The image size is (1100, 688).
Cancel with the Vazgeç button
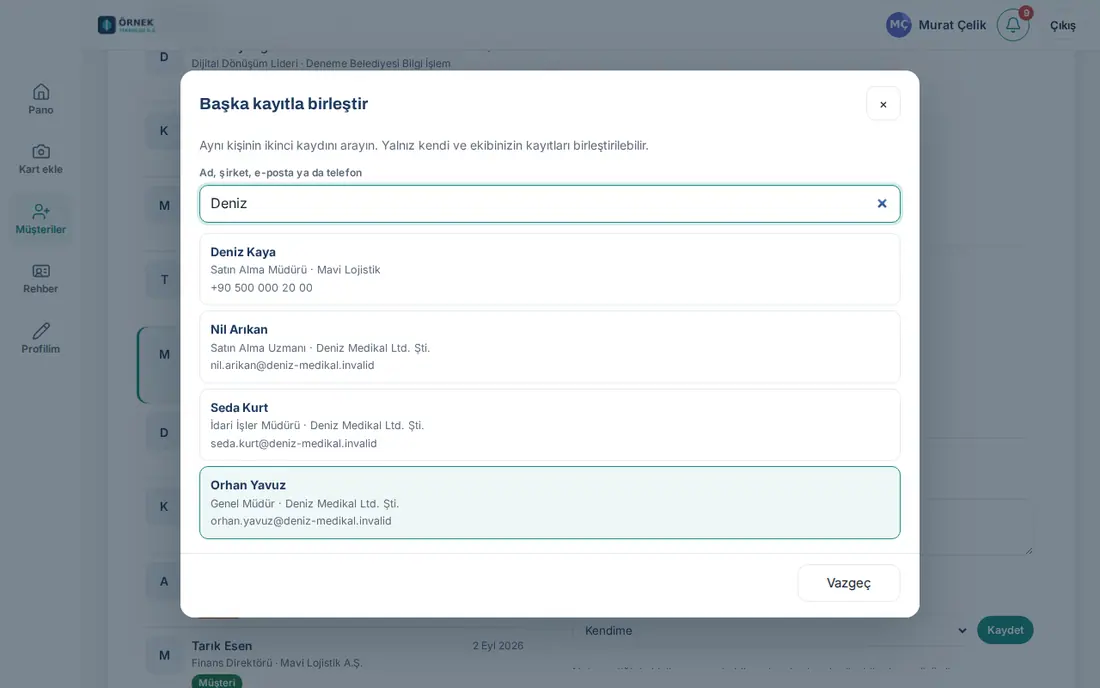(848, 583)
